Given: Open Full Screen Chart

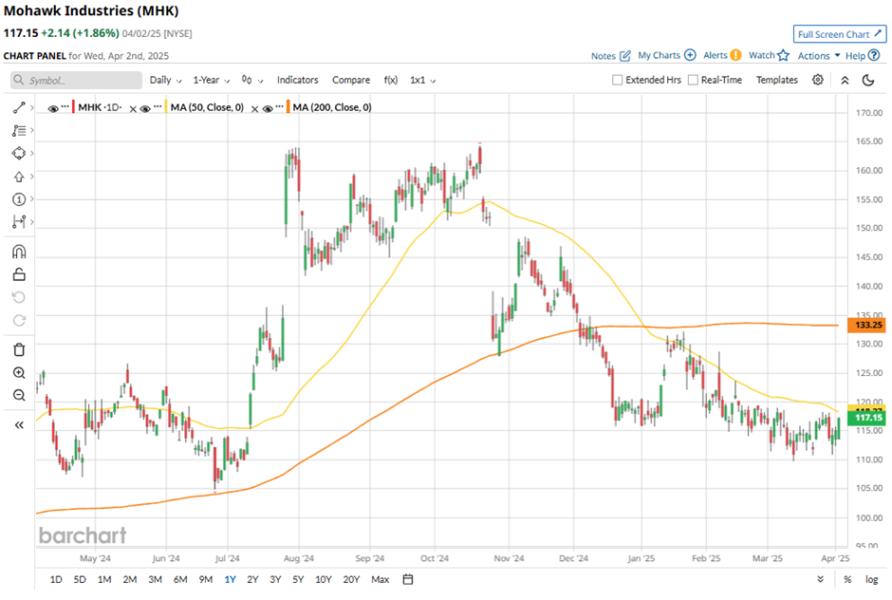Looking at the screenshot, I should pos(840,34).
